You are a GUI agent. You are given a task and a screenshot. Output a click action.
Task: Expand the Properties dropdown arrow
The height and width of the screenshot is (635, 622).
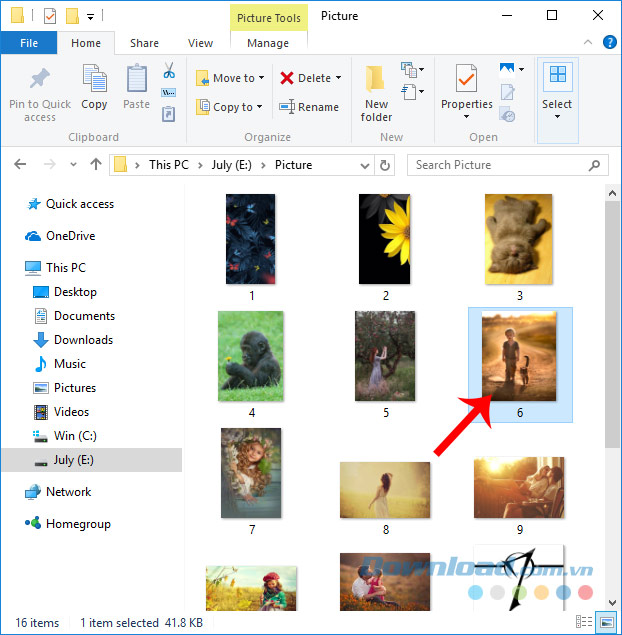pos(466,117)
